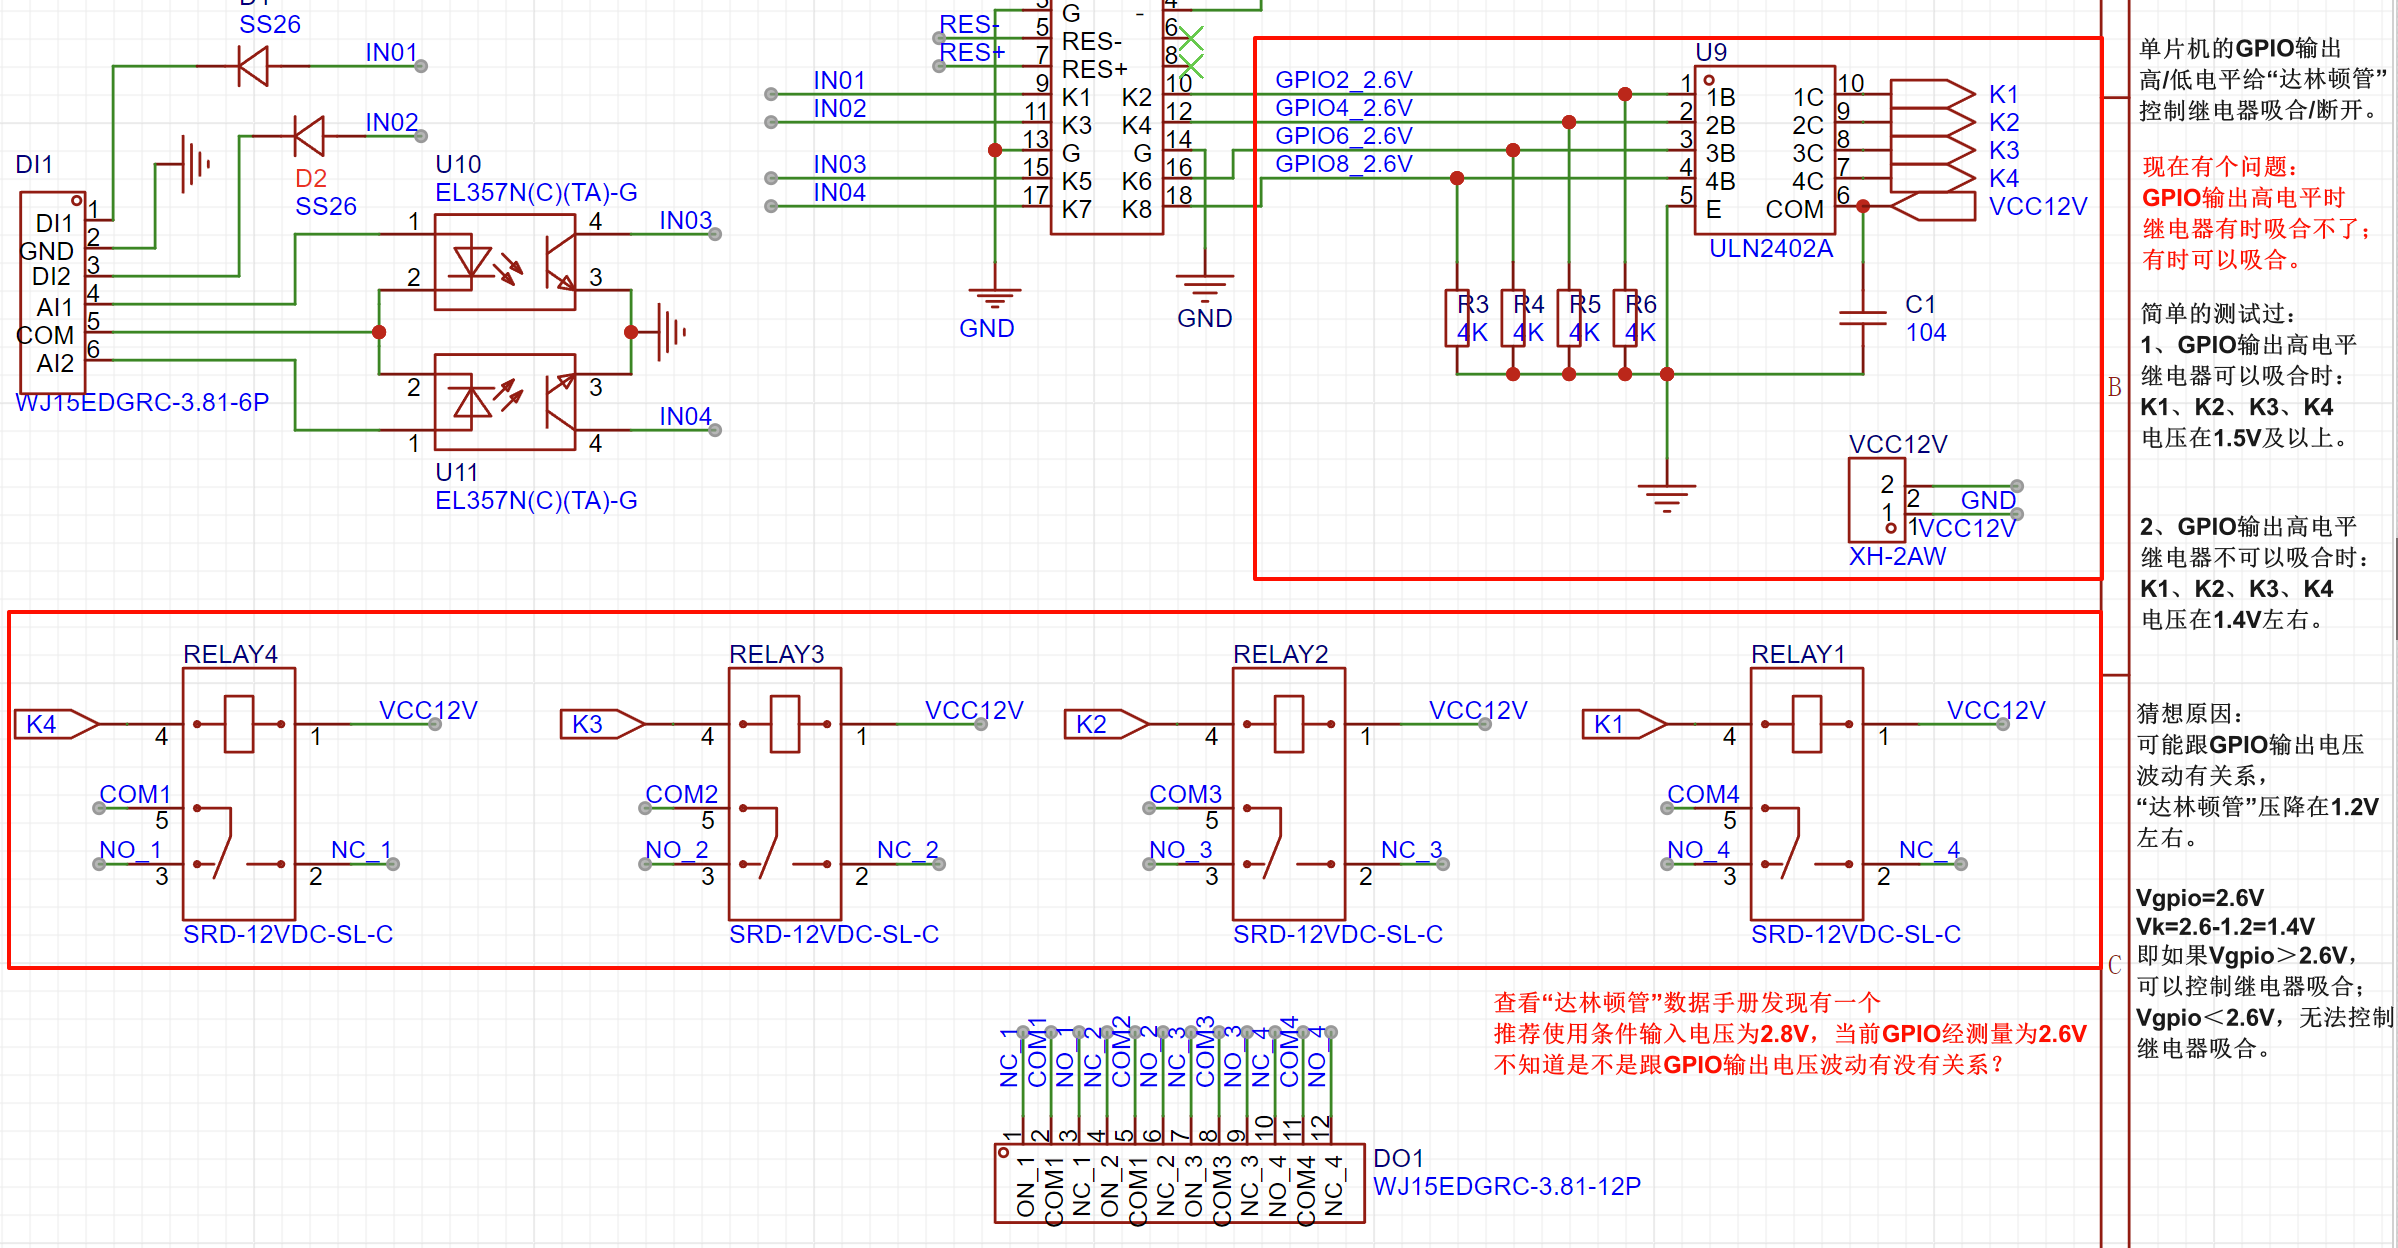Select the D2 SS26 diode symbol
Image resolution: width=2398 pixels, height=1248 pixels.
click(x=309, y=136)
